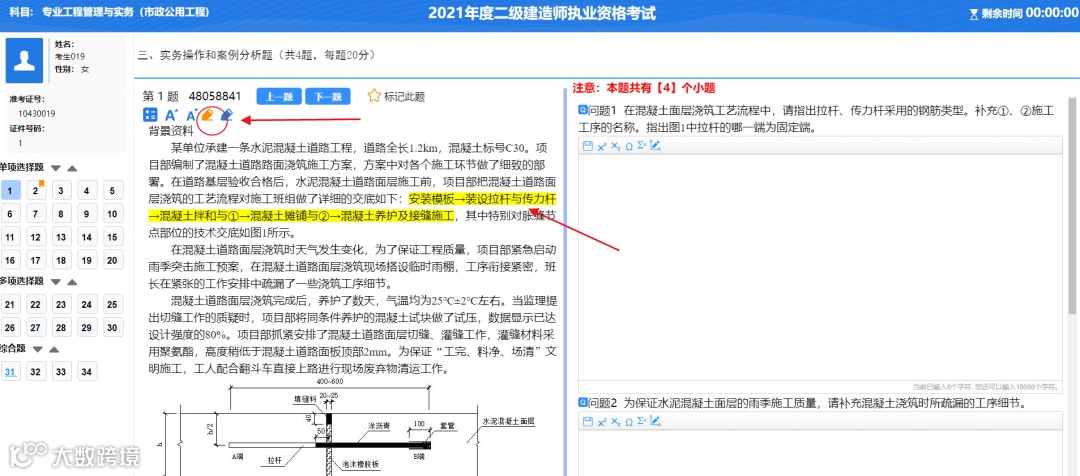Screen dimensions: 1080x476
Task: Click superscript icon in 问题2 editor toolbar
Action: point(601,422)
